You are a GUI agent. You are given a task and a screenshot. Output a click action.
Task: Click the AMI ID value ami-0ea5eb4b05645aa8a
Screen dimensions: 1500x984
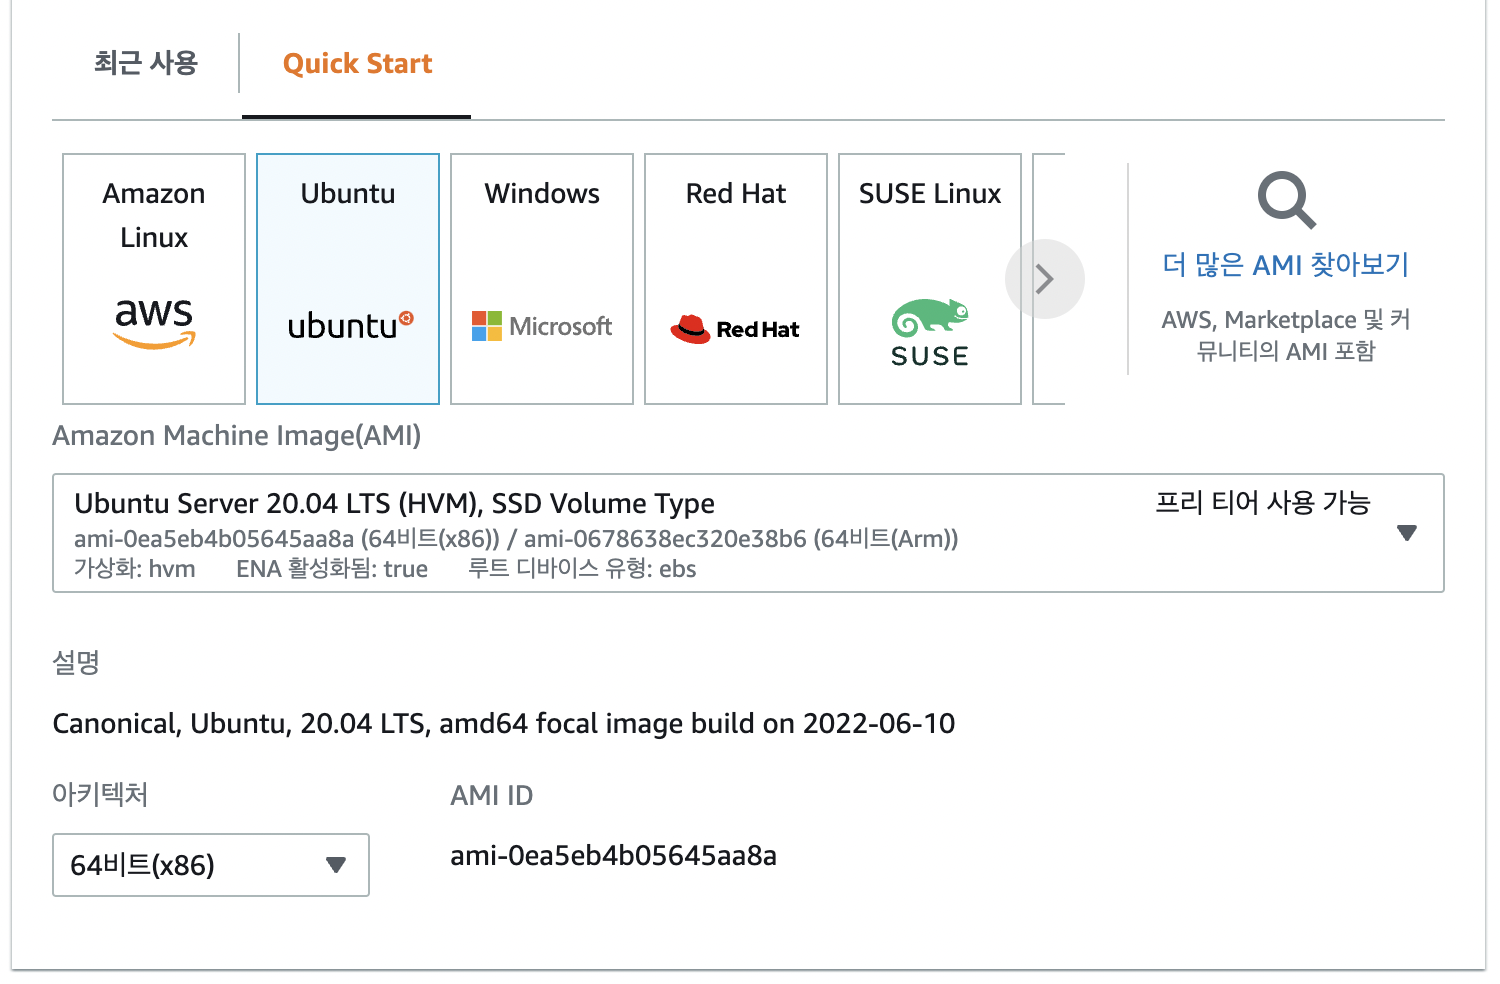pos(613,856)
